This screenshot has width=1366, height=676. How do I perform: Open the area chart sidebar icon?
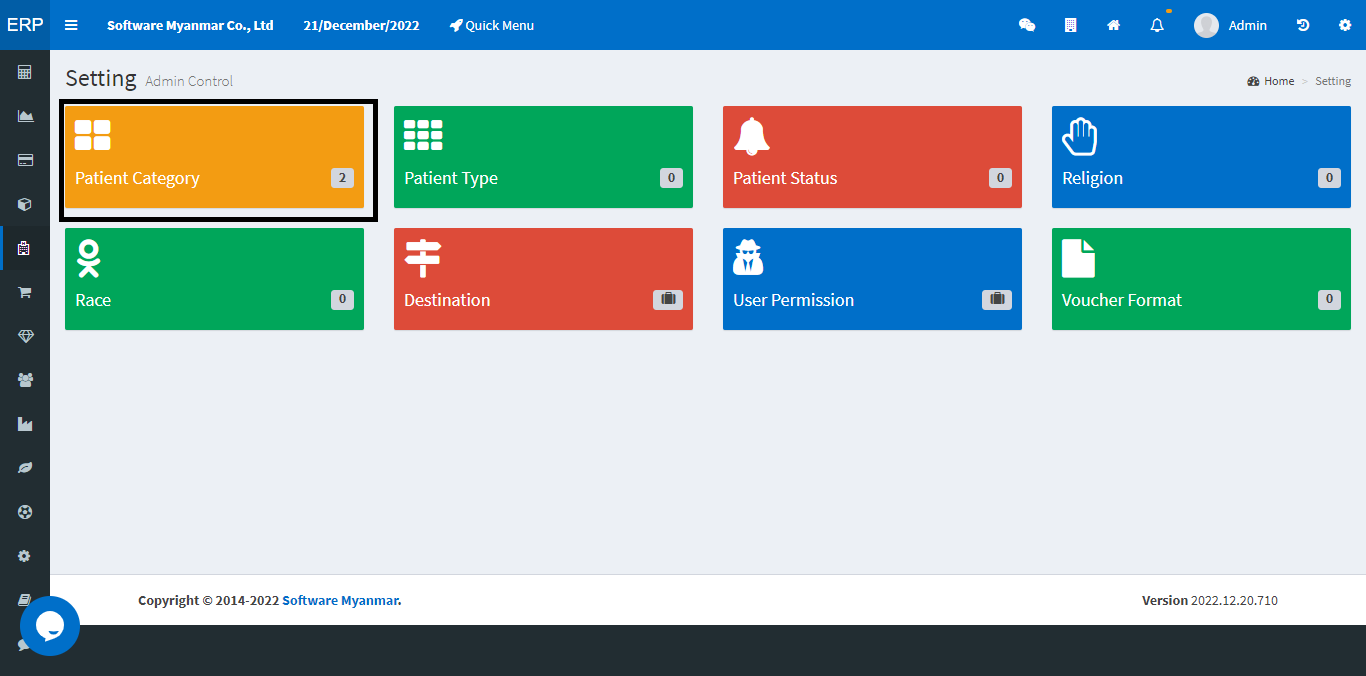click(x=25, y=116)
